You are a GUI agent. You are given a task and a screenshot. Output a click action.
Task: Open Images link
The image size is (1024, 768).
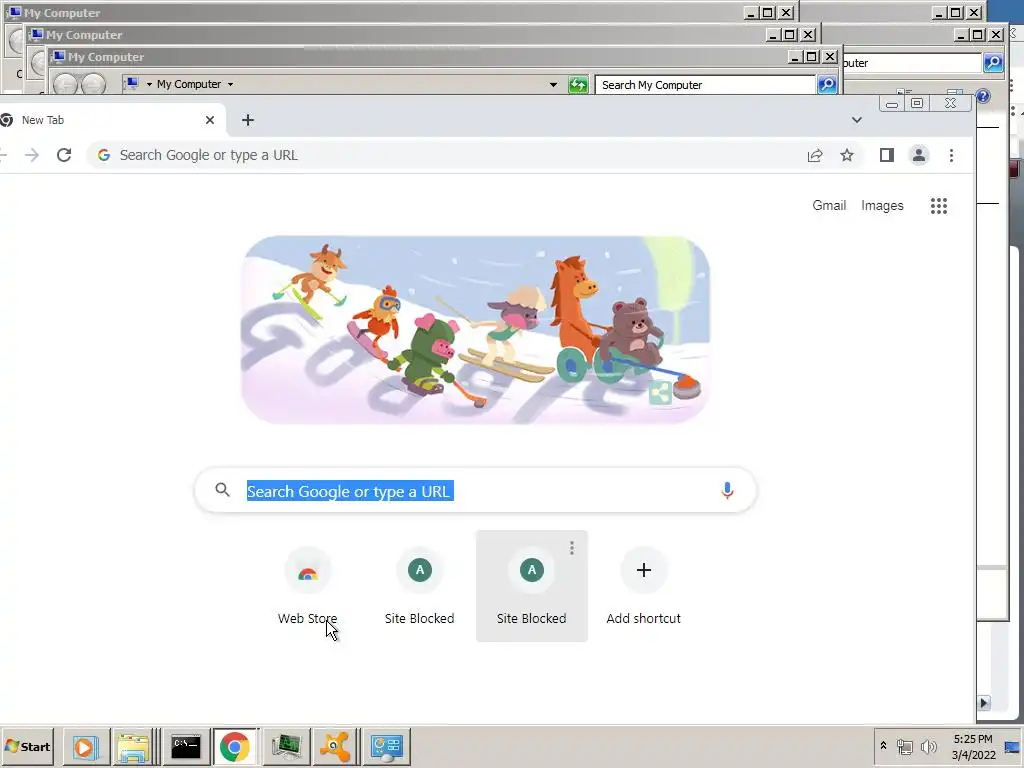coord(882,206)
